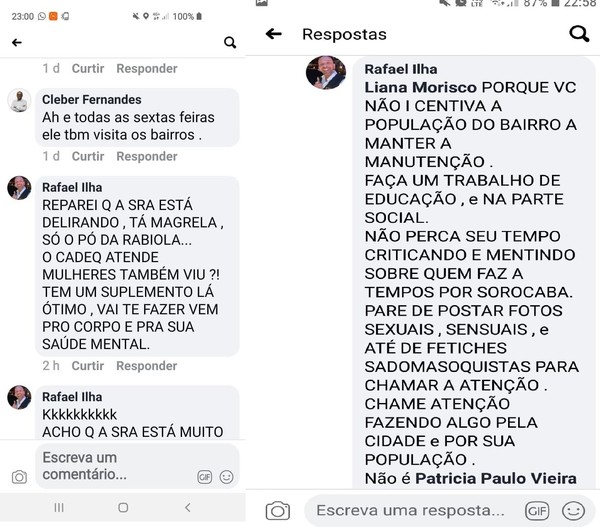This screenshot has width=600, height=527.
Task: Click Curtir under the 2 h comment
Action: 88,366
